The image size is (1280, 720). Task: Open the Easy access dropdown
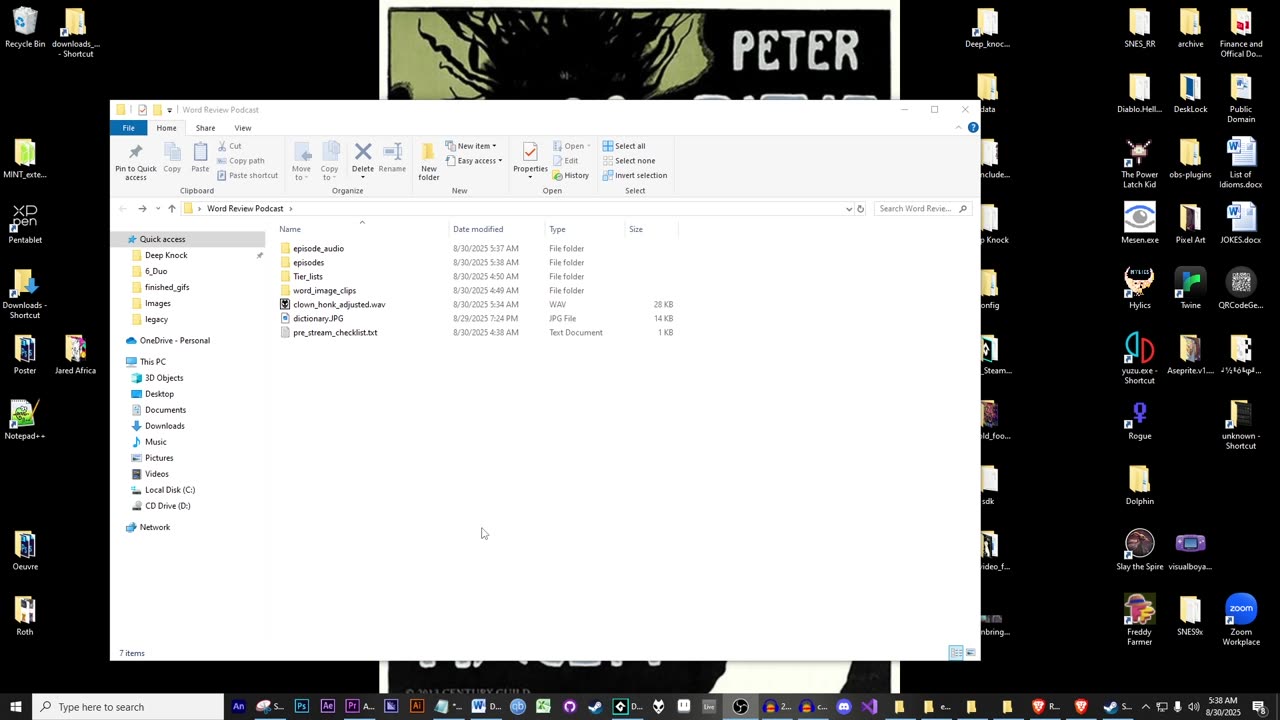pyautogui.click(x=473, y=161)
